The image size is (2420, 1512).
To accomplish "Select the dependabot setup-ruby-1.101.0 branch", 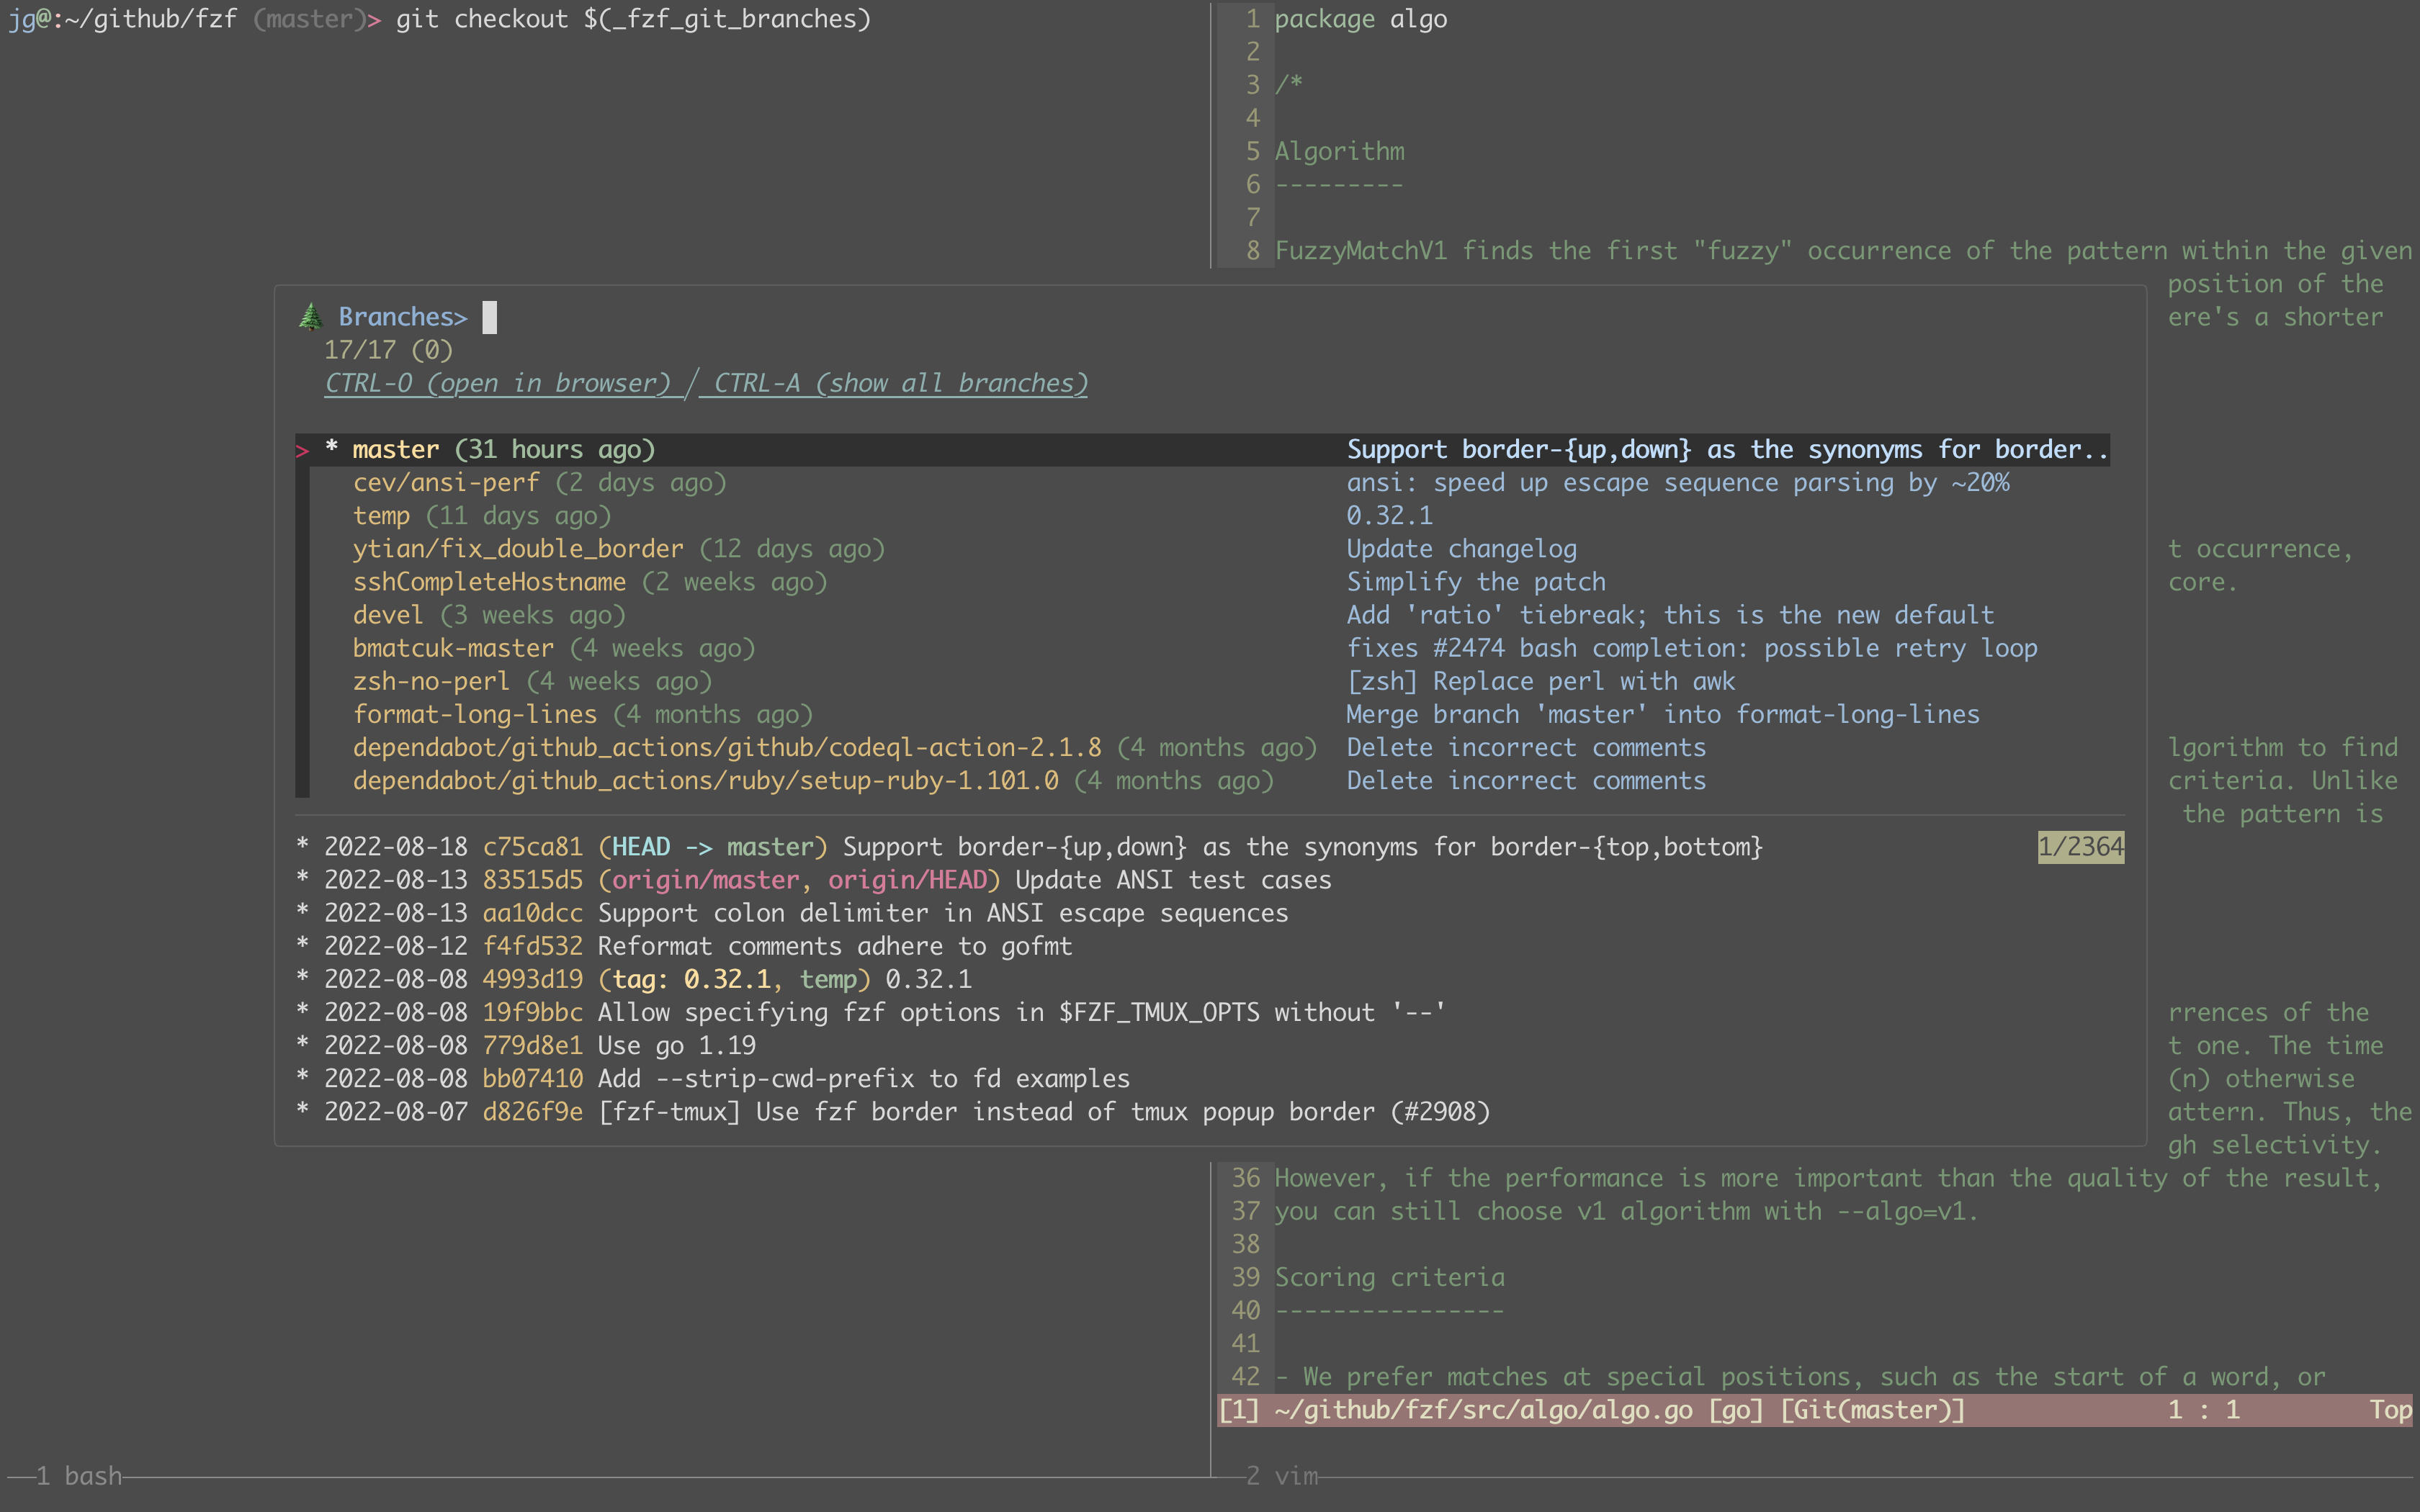I will coord(705,781).
